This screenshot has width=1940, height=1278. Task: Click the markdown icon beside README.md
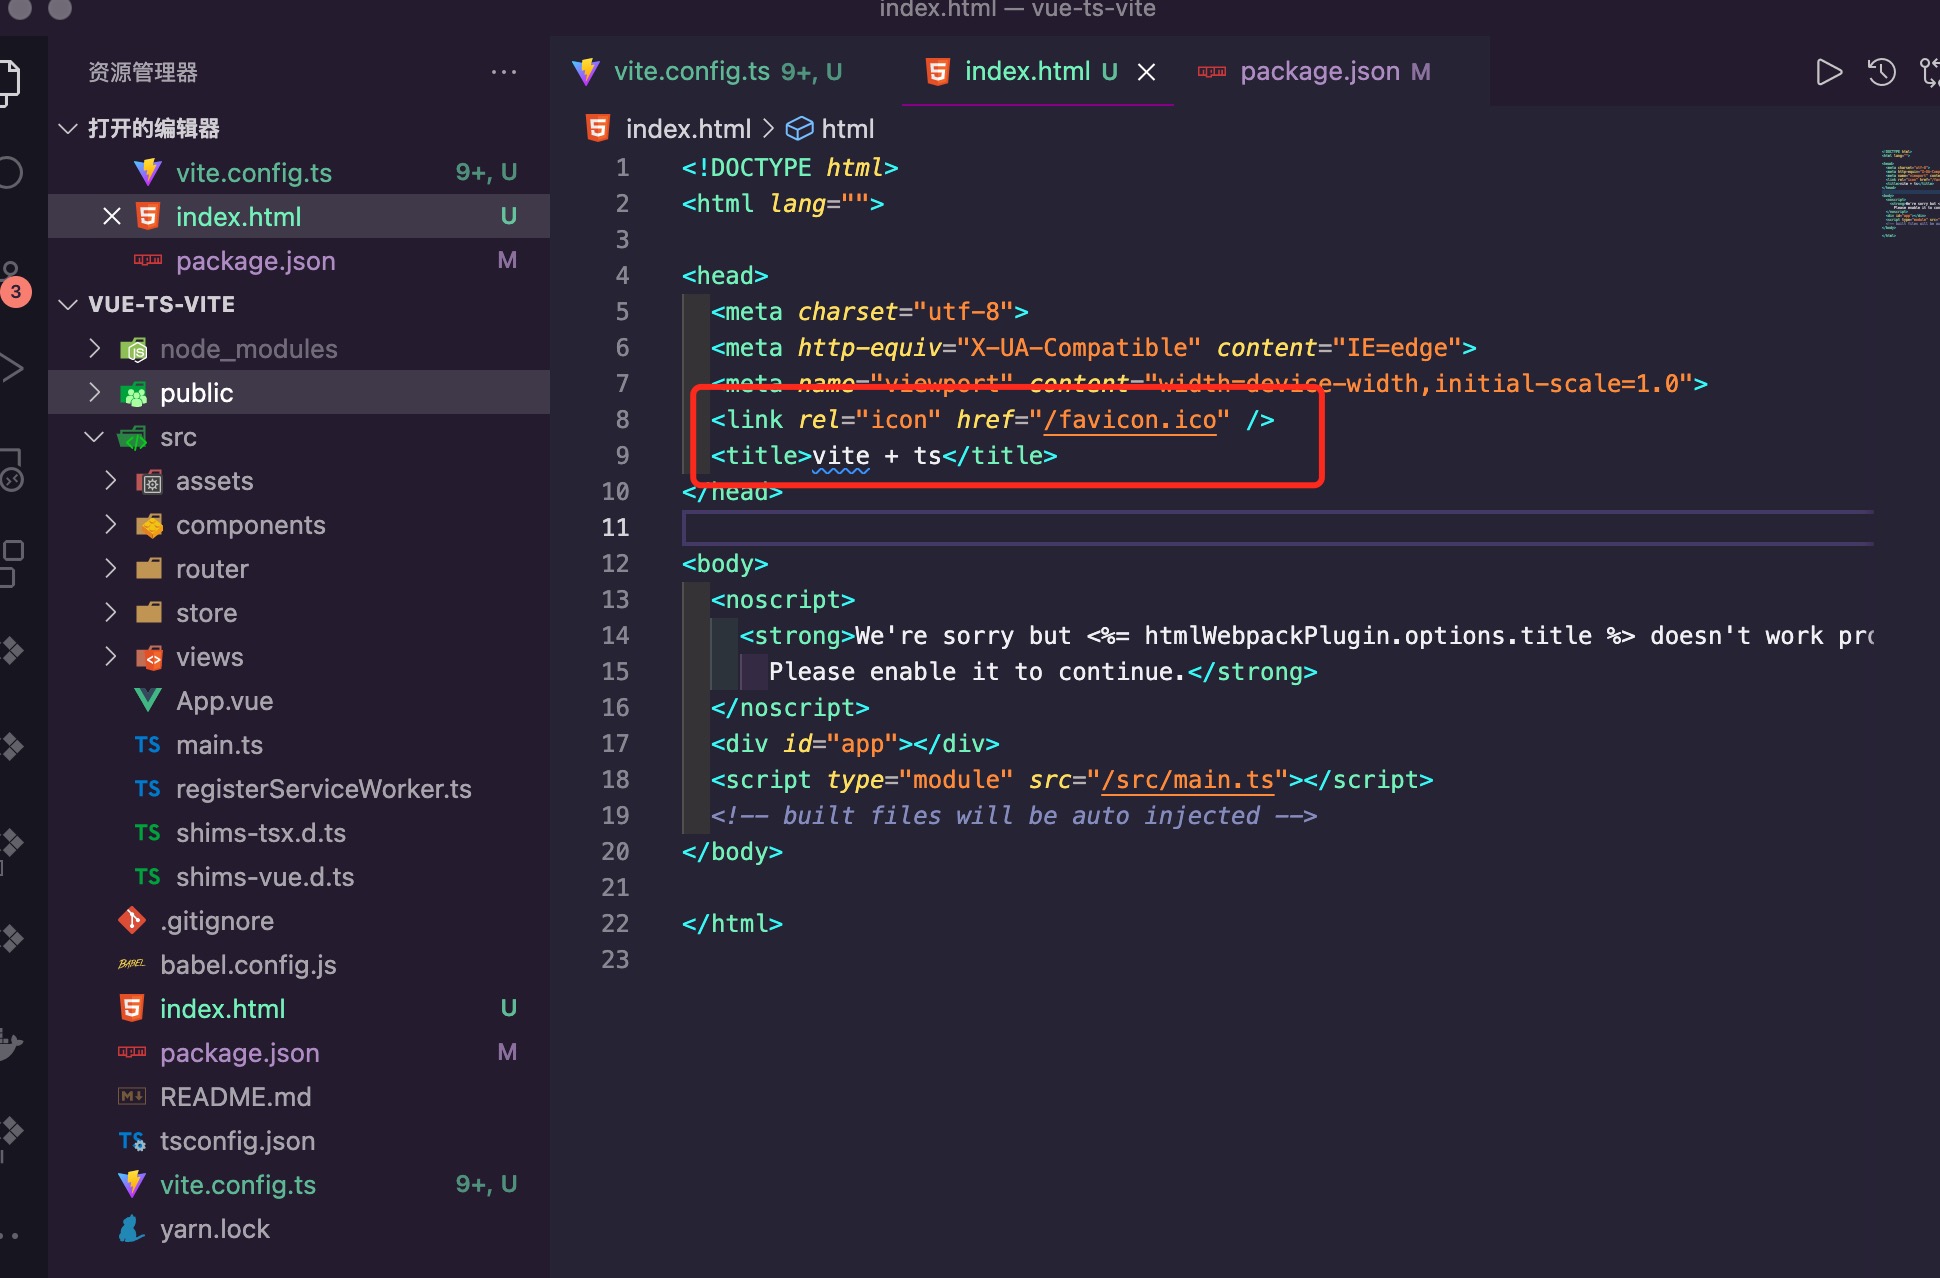point(132,1096)
